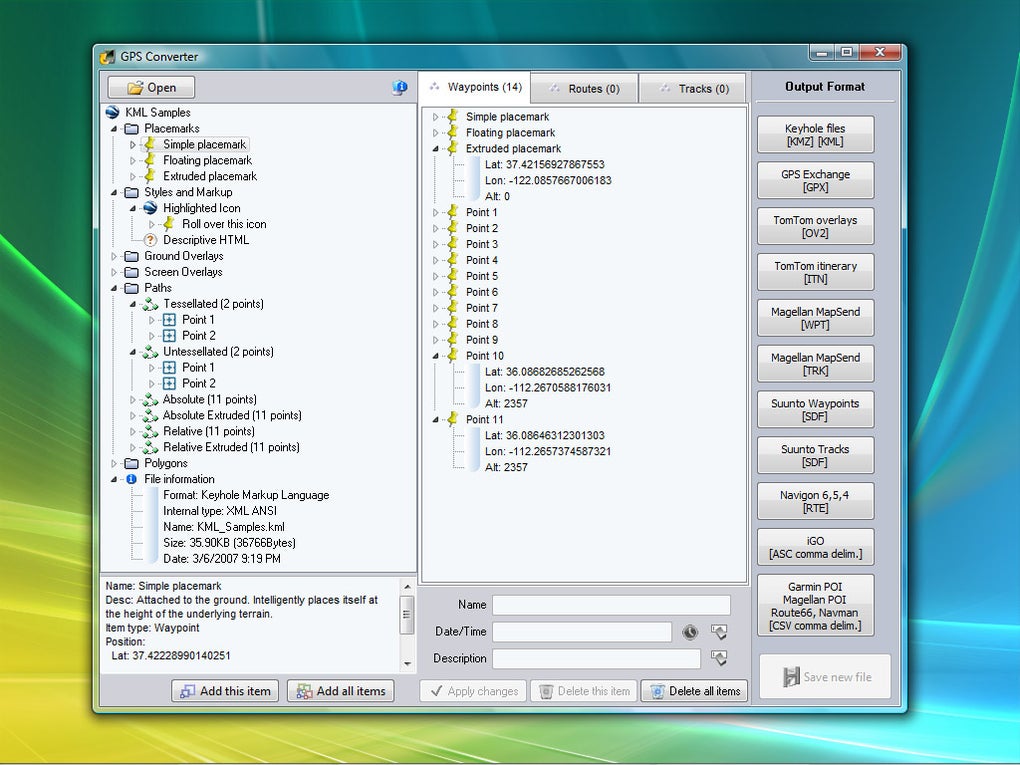This screenshot has height=765, width=1020.
Task: Click the path icon of Absolute Extruded (11 points)
Action: 150,415
